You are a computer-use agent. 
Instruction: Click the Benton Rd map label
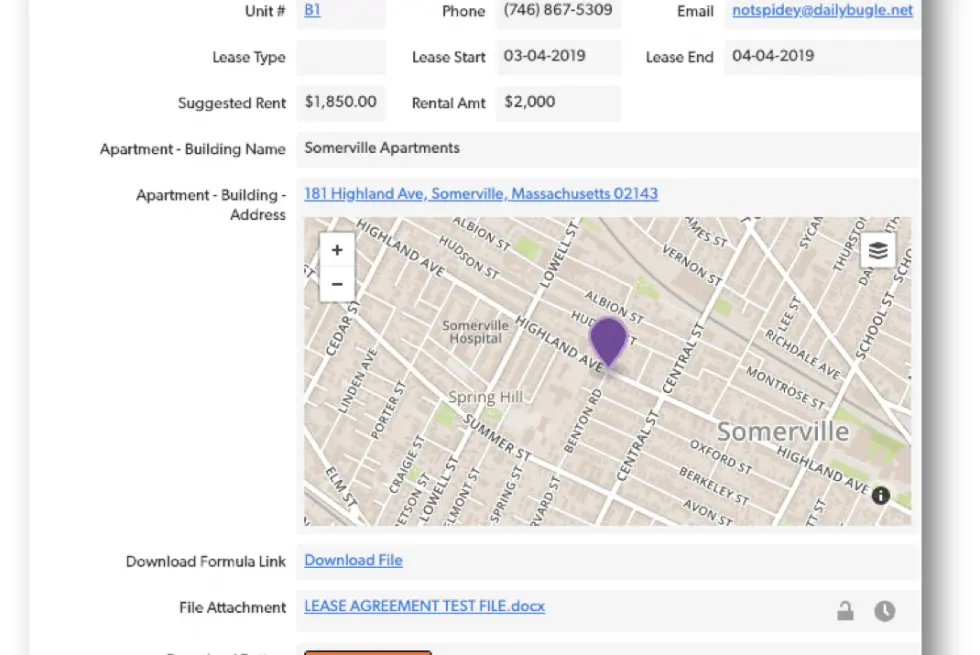(x=582, y=421)
